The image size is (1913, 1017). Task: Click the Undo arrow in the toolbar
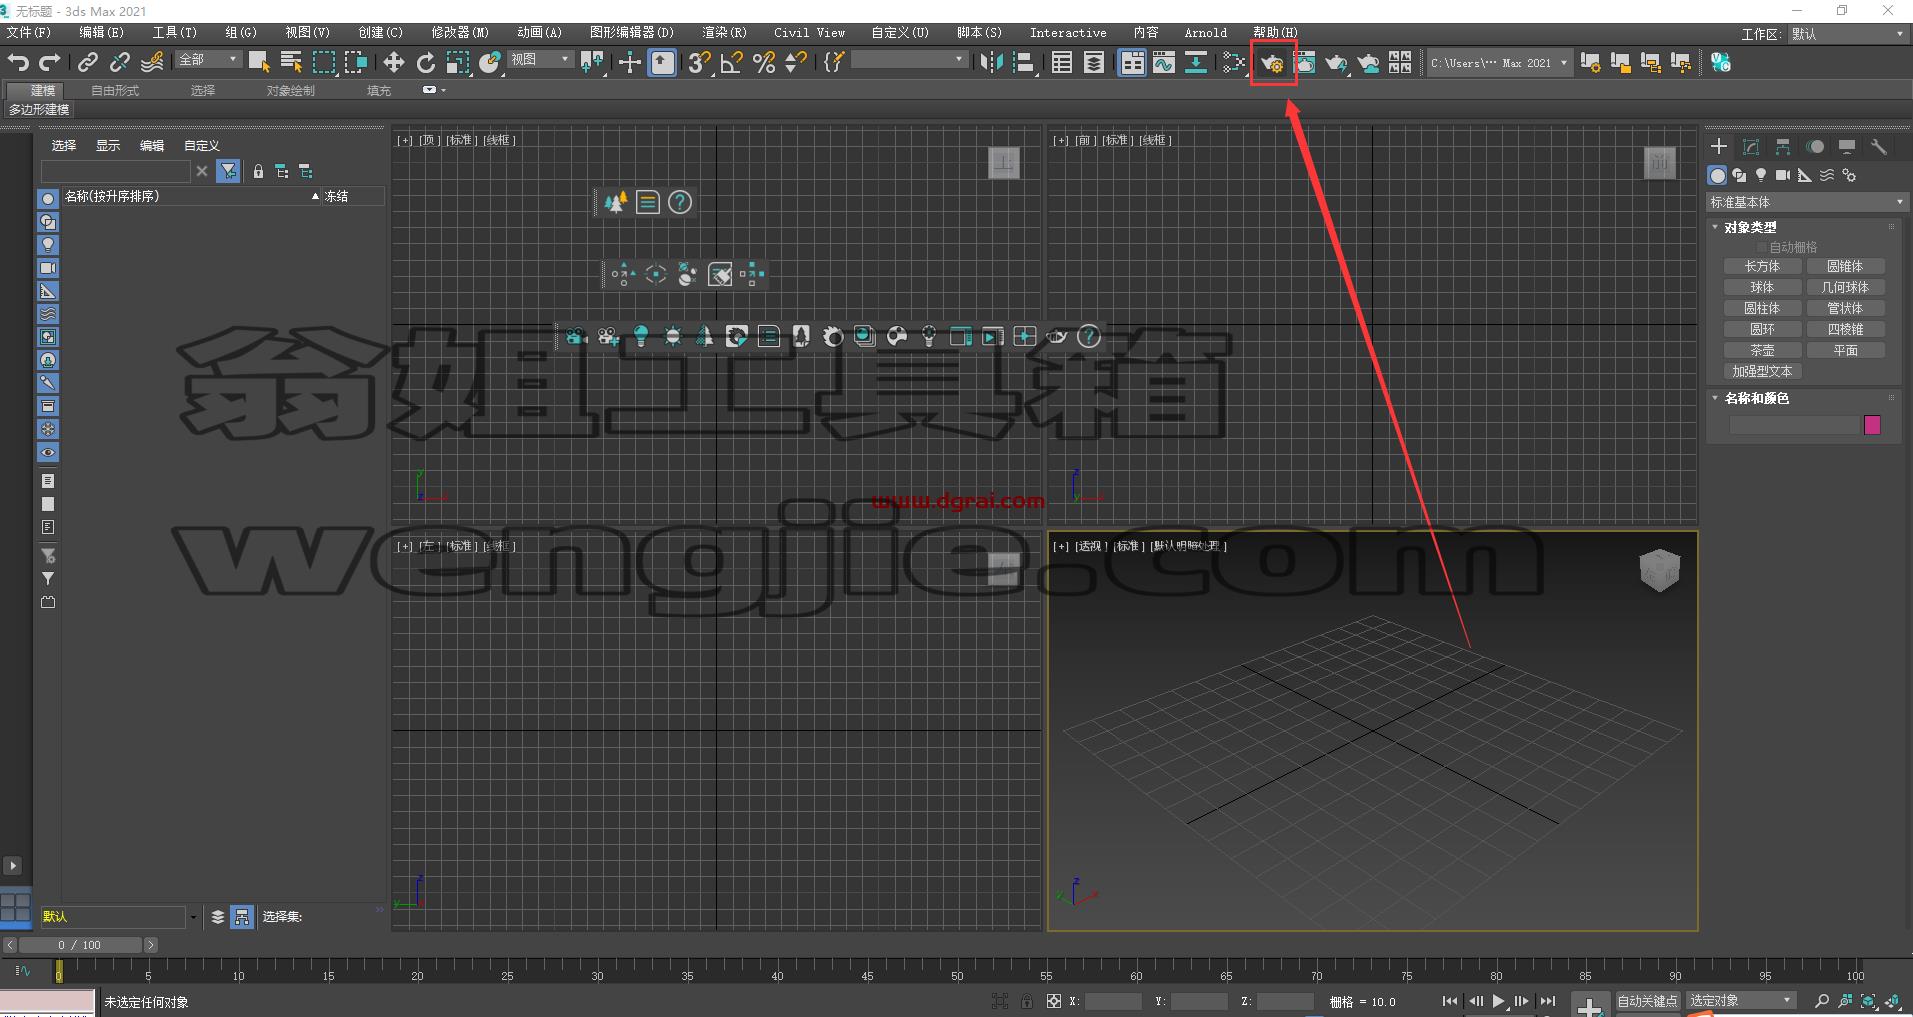(17, 63)
